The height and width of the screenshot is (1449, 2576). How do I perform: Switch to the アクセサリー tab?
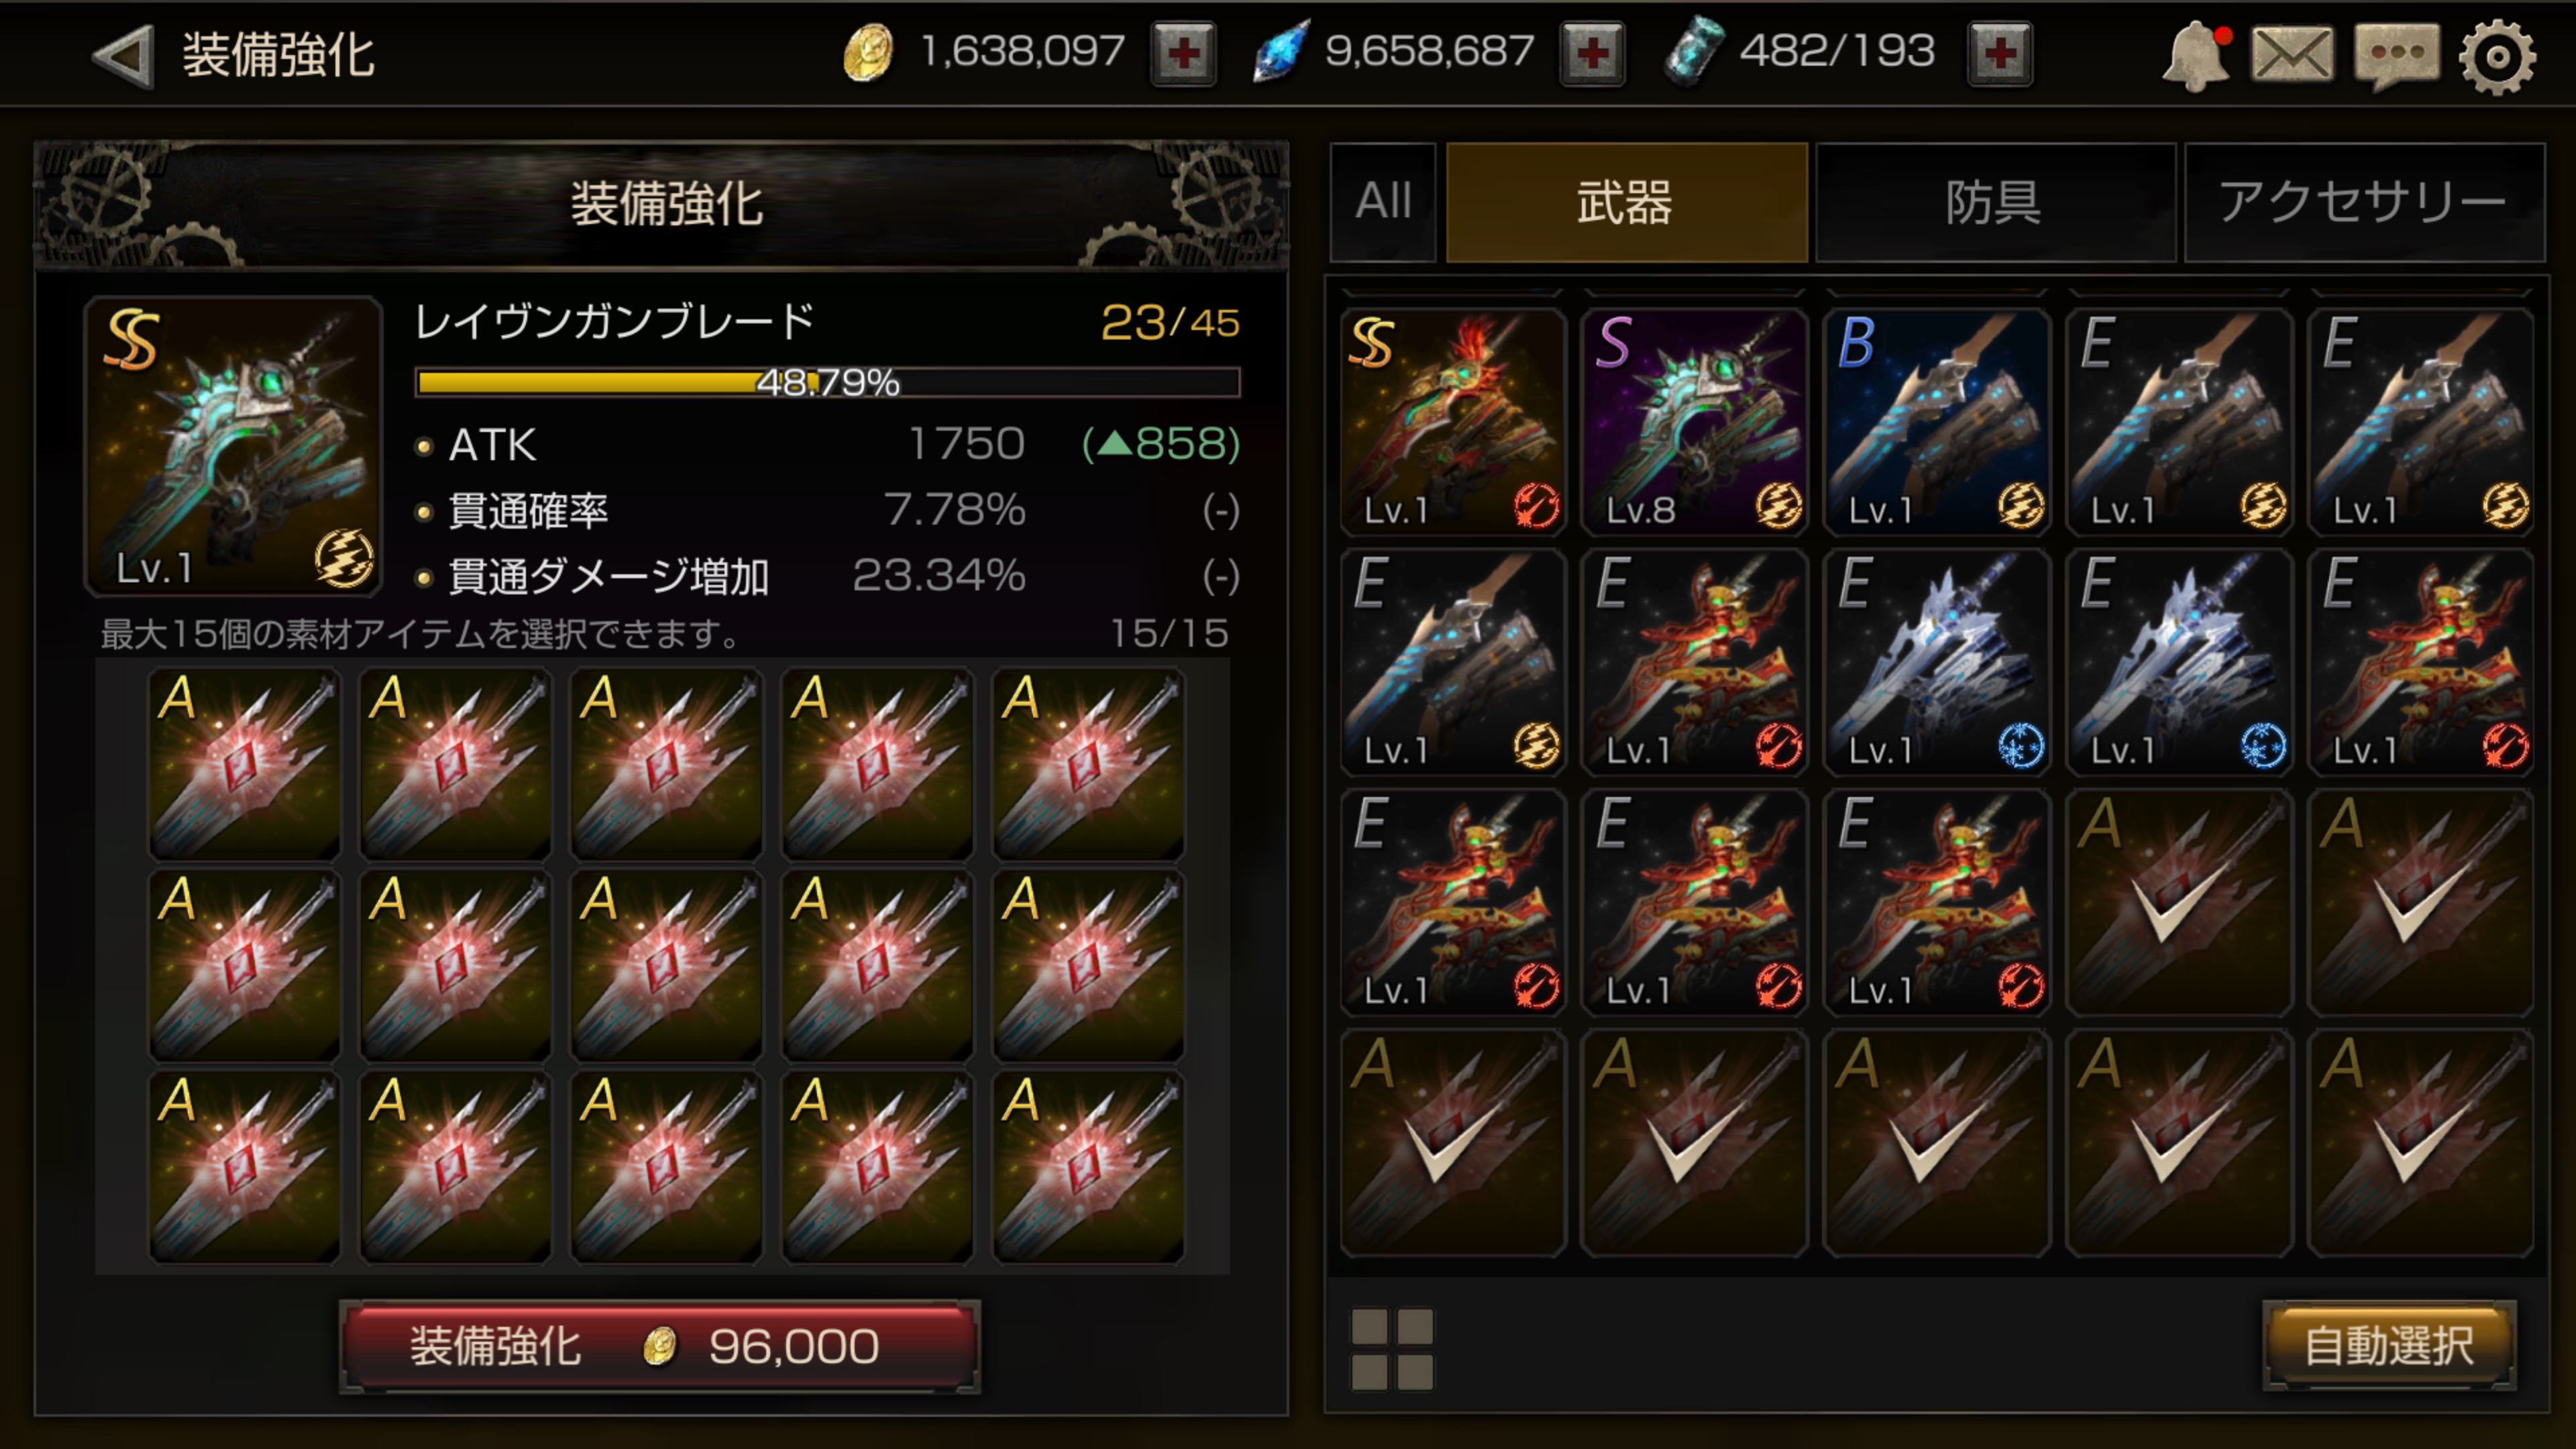(x=2364, y=202)
